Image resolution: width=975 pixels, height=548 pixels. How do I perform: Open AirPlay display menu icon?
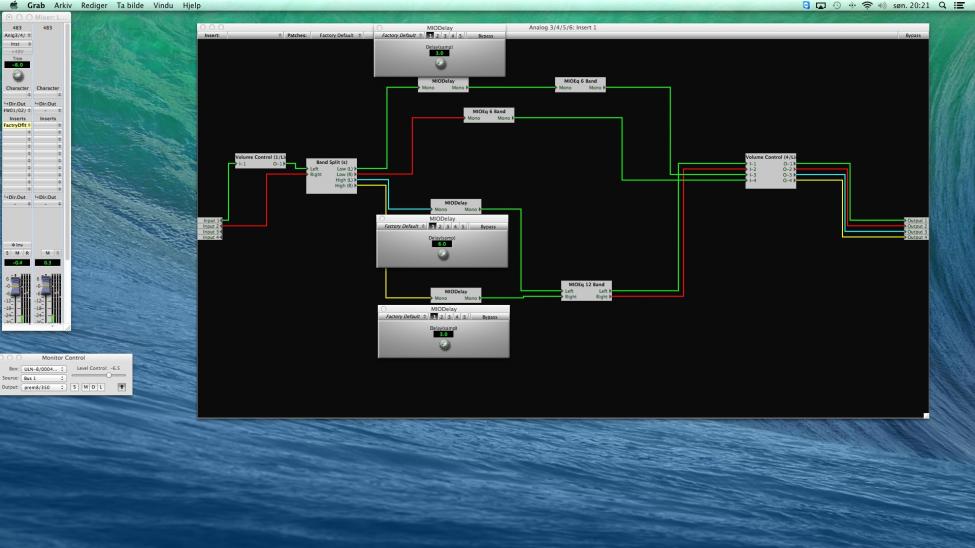tap(821, 6)
